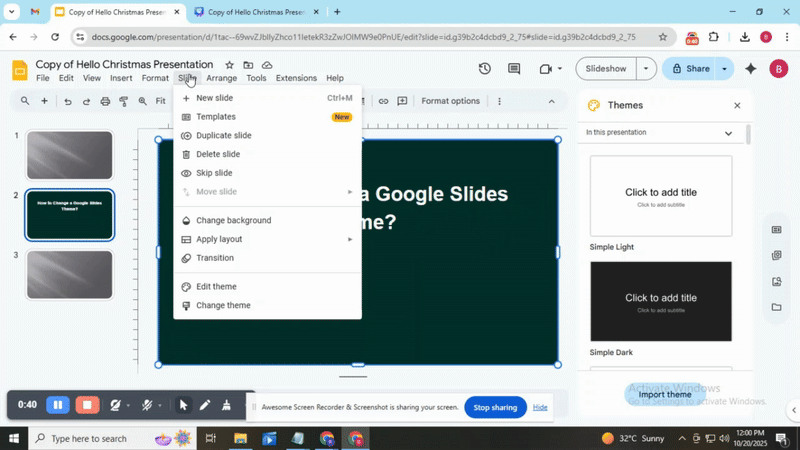Open version history clock icon
This screenshot has height=450, width=800.
coord(485,69)
